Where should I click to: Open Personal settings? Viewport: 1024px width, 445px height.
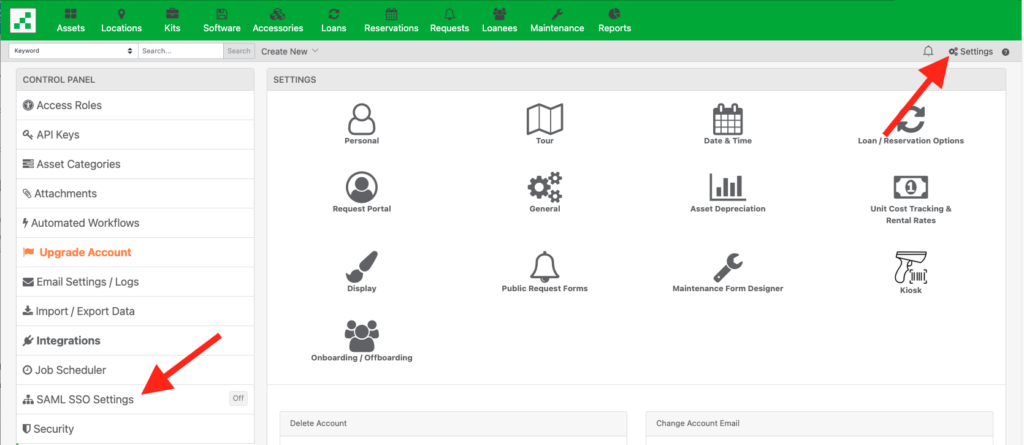pyautogui.click(x=362, y=124)
